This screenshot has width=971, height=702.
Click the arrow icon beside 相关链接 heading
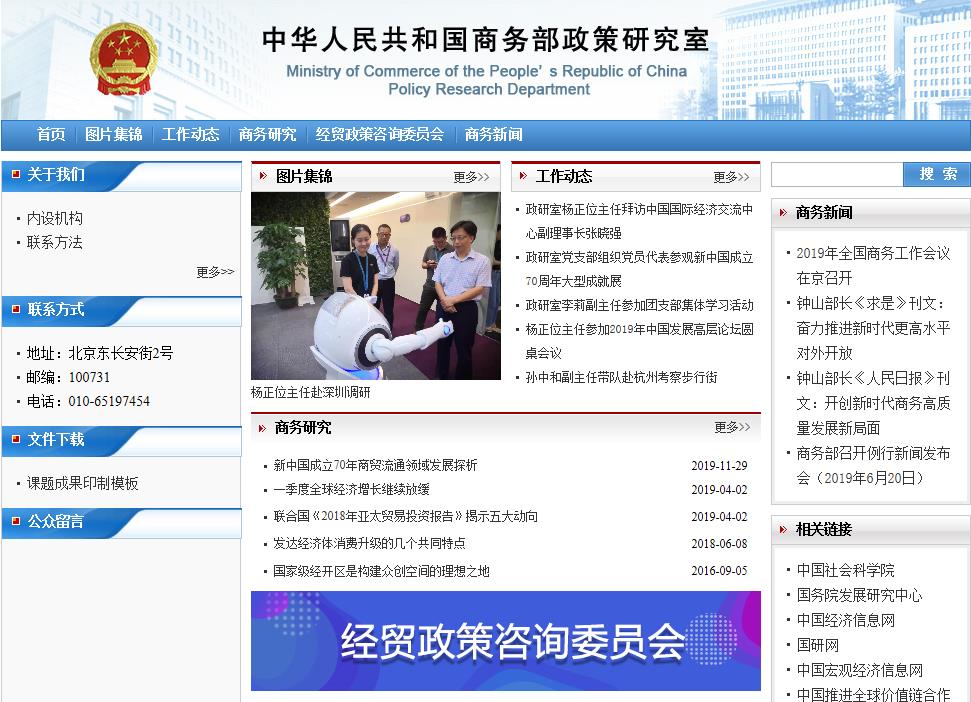(783, 530)
